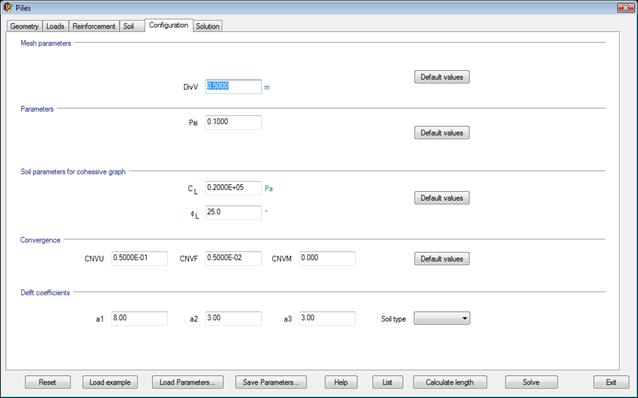Click Load example button
This screenshot has width=638, height=398.
coord(110,382)
